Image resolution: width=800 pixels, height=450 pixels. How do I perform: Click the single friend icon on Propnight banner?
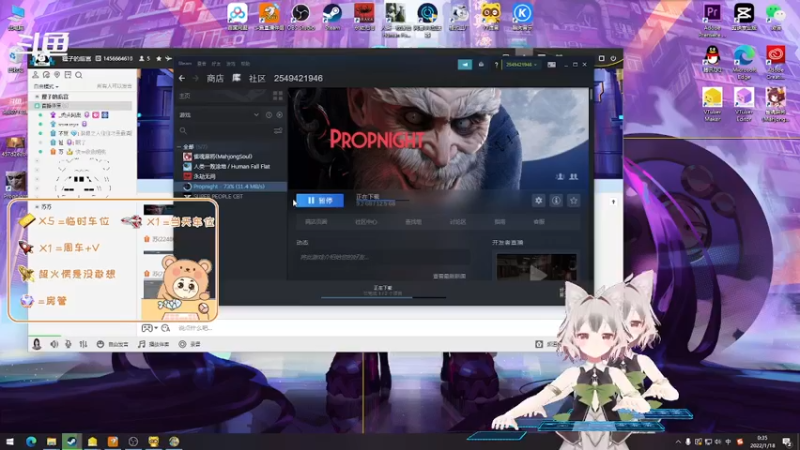560,177
